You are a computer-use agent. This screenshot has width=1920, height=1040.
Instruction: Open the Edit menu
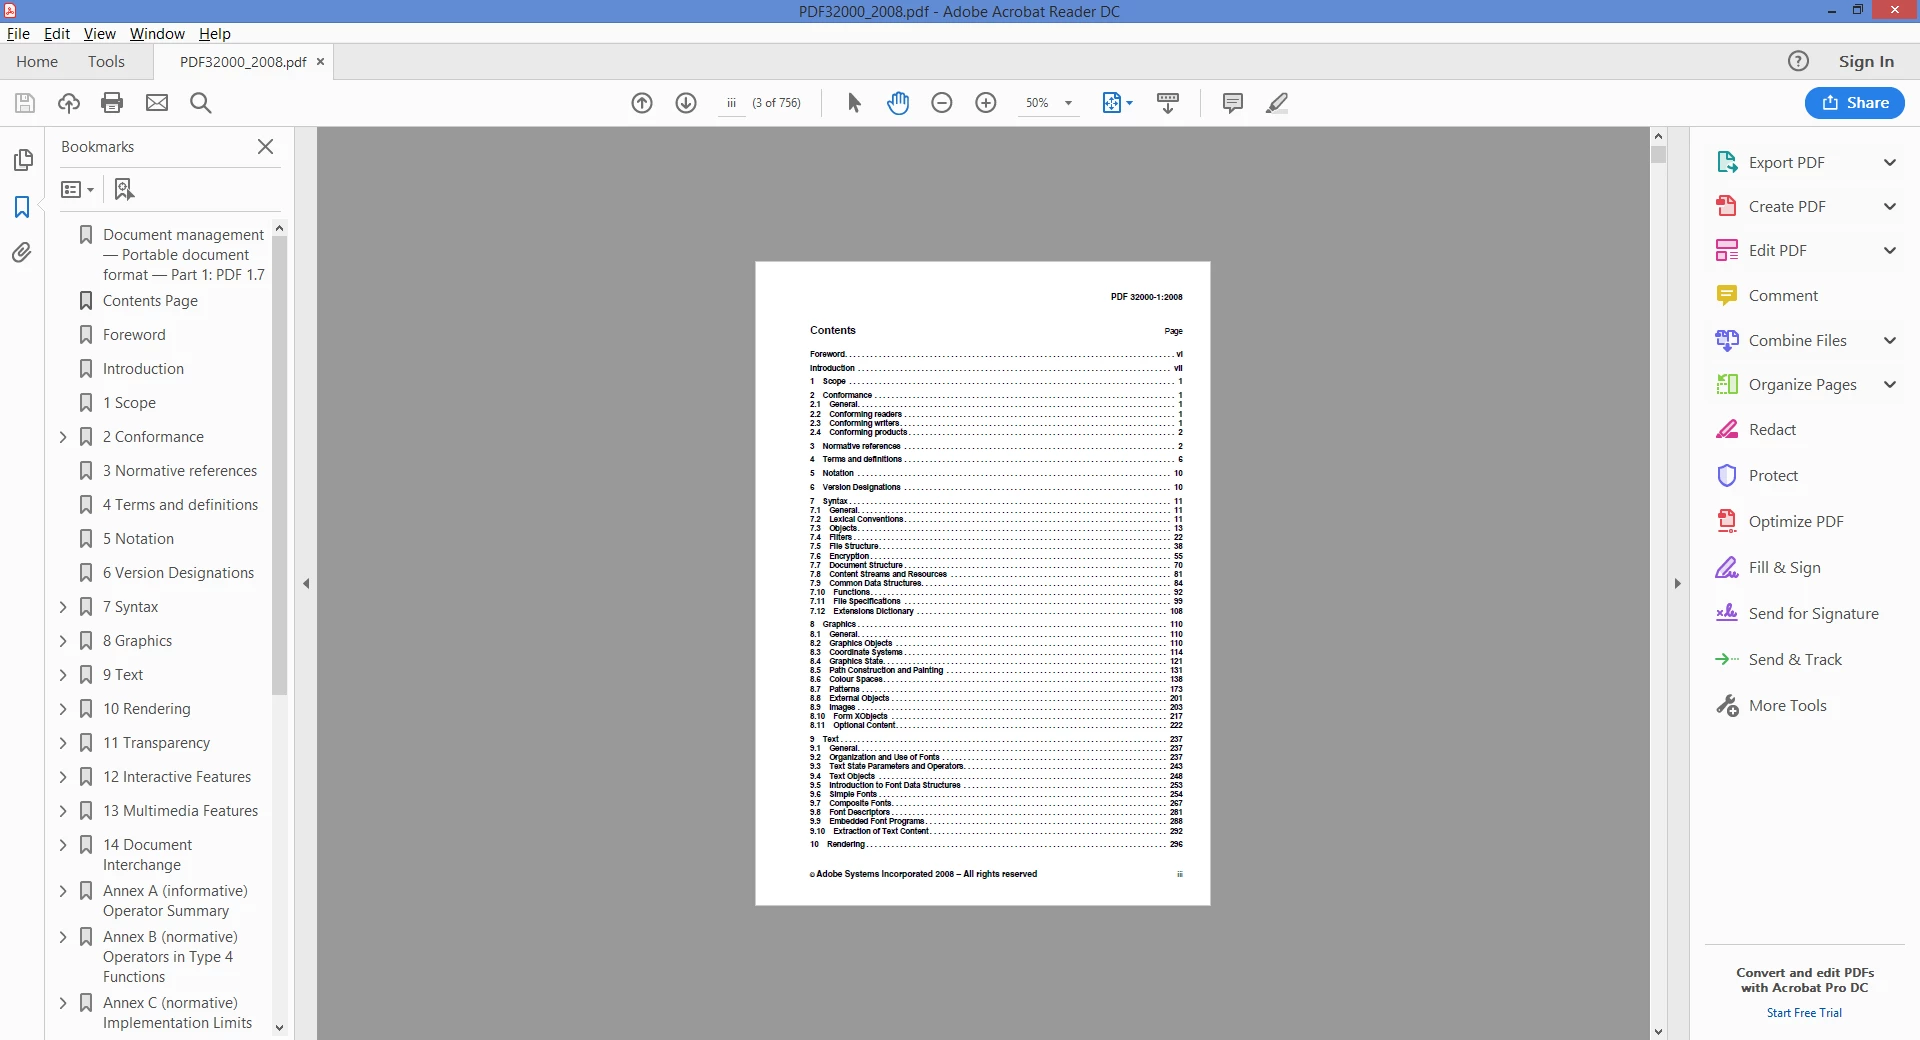click(x=57, y=33)
